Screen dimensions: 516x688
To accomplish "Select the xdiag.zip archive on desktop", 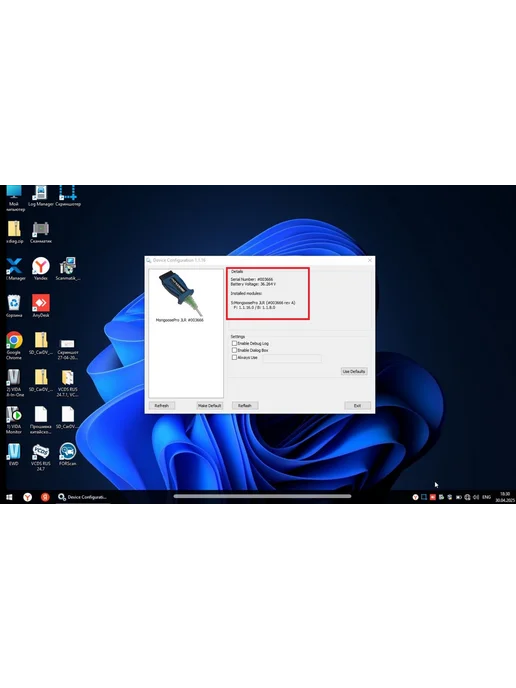I will click(x=14, y=232).
